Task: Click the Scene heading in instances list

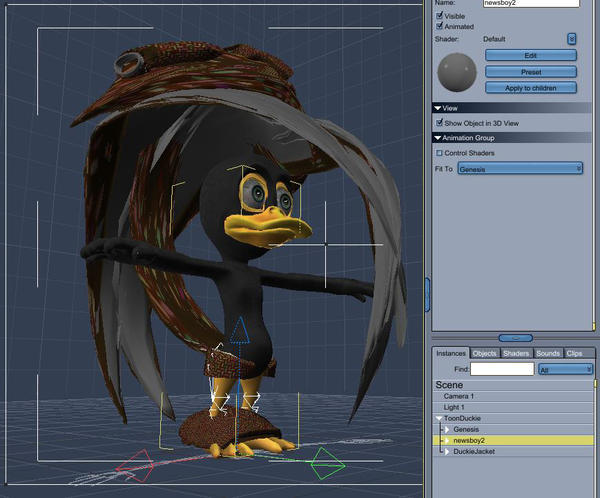Action: coord(449,385)
